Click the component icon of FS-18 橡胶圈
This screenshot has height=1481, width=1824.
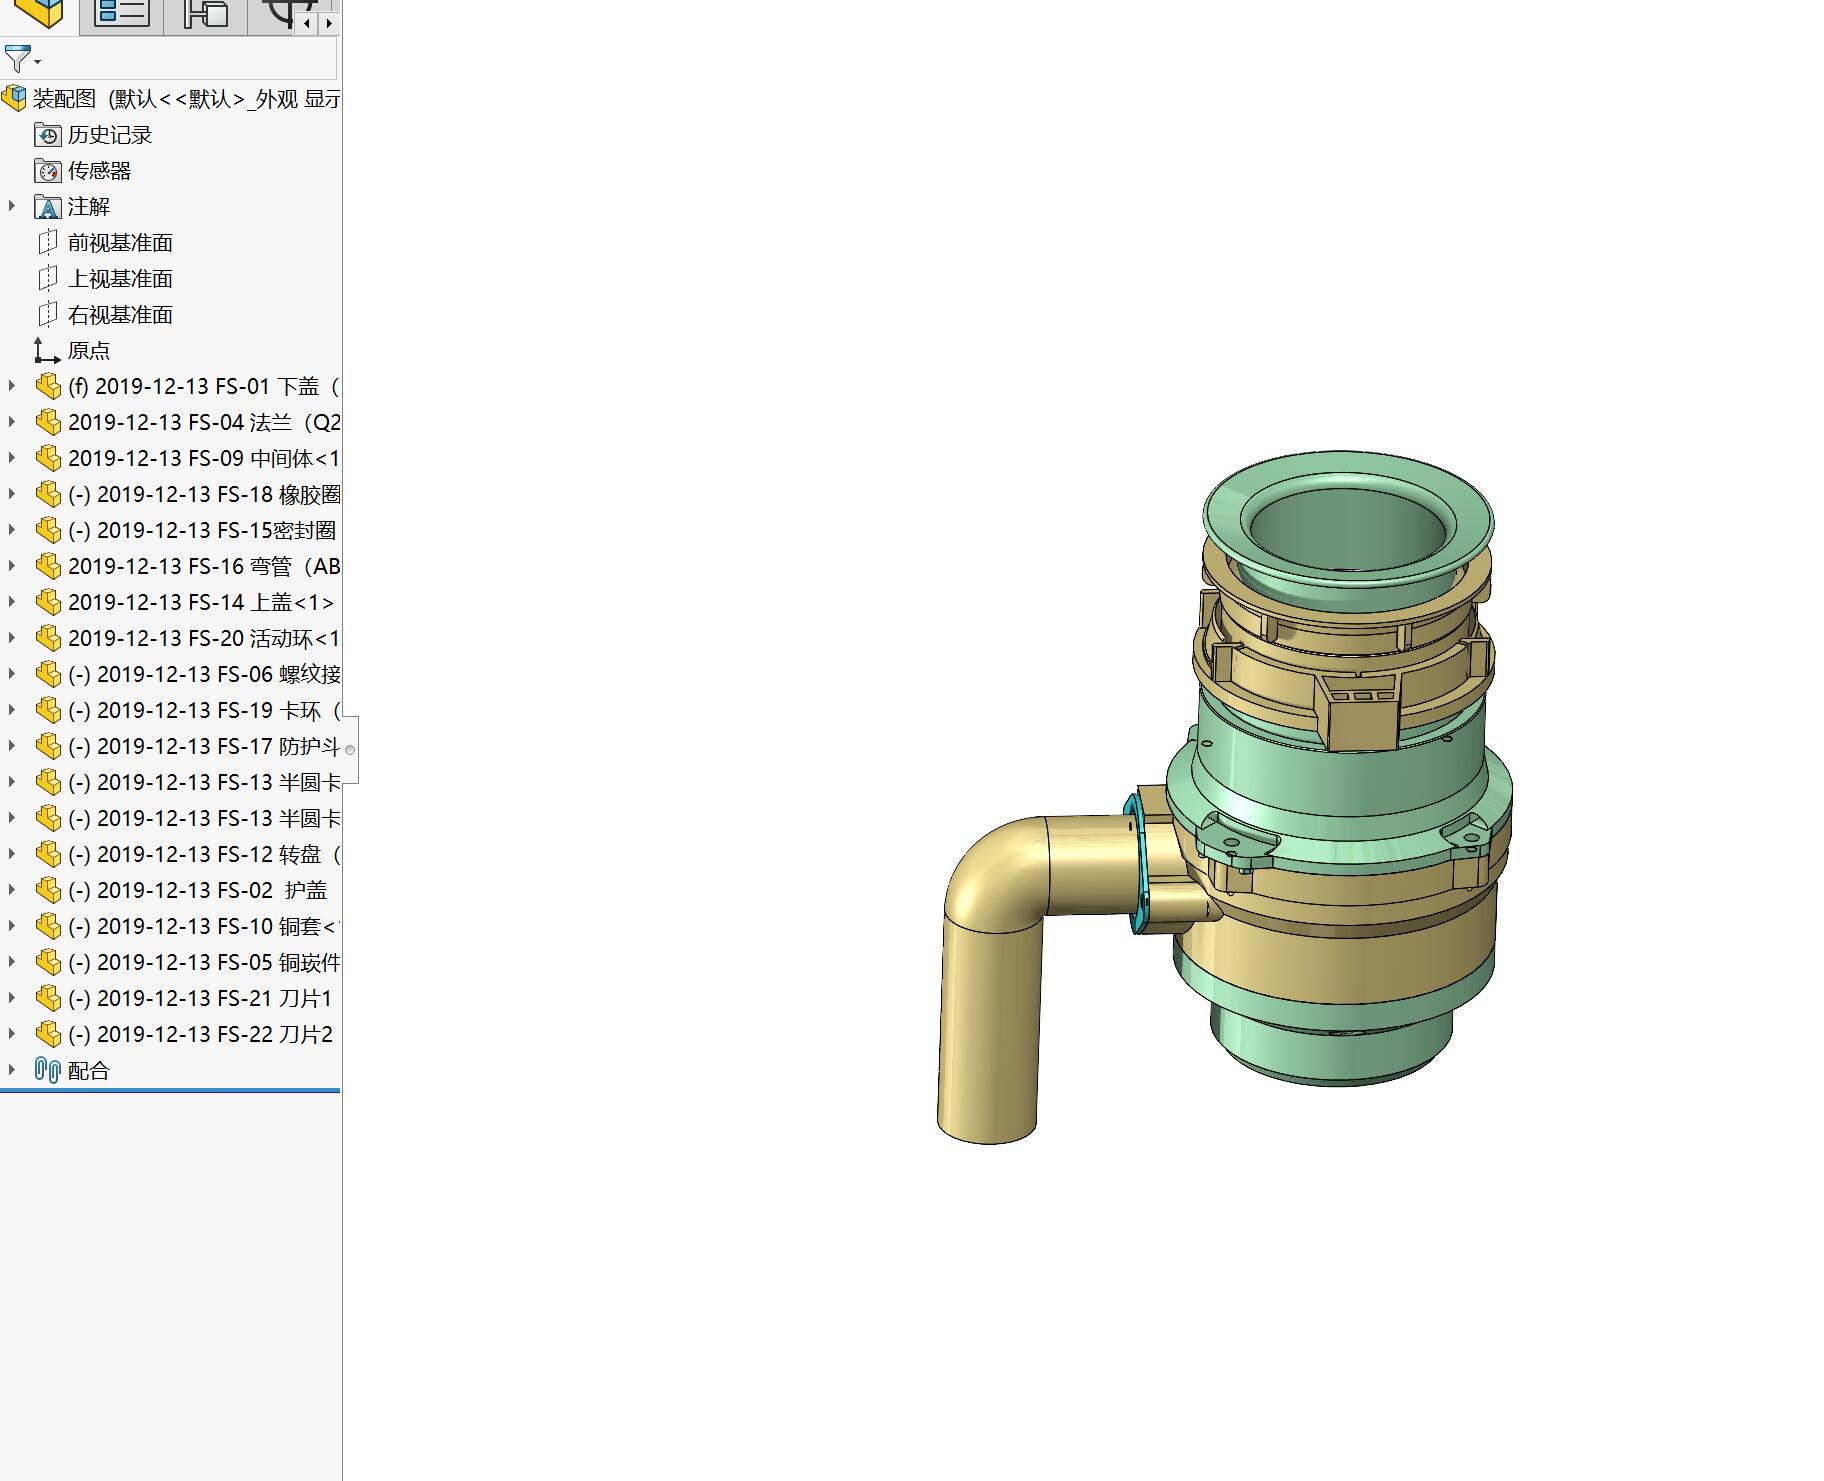48,494
